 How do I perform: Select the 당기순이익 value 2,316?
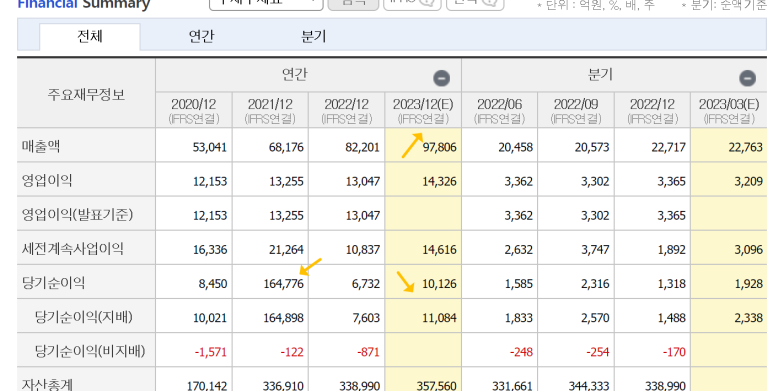[x=595, y=284]
